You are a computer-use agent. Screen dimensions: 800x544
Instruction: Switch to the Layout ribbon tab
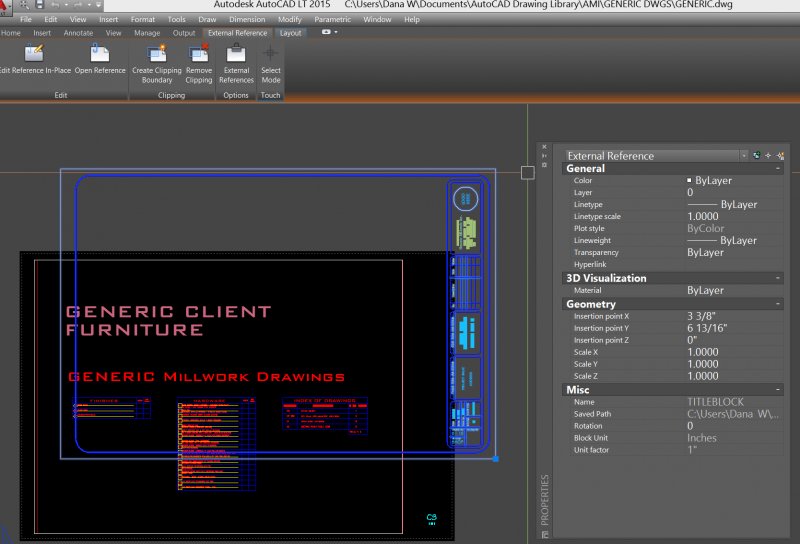(289, 33)
